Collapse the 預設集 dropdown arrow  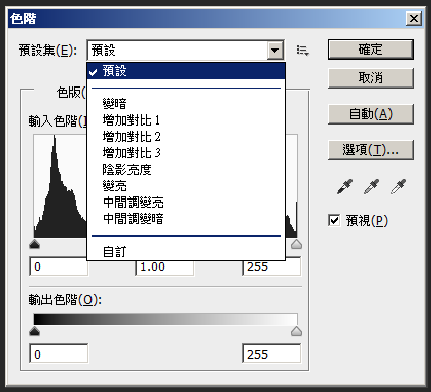(275, 50)
